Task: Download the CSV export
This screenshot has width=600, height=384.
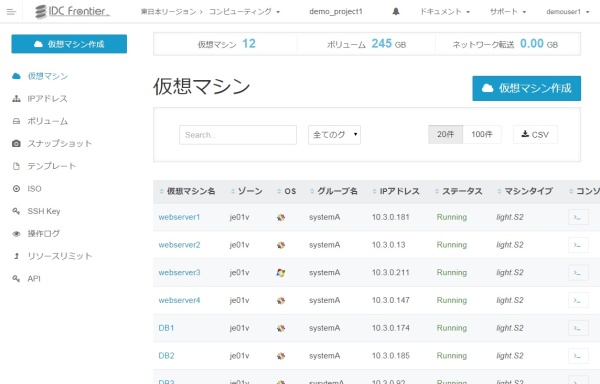Action: (535, 135)
